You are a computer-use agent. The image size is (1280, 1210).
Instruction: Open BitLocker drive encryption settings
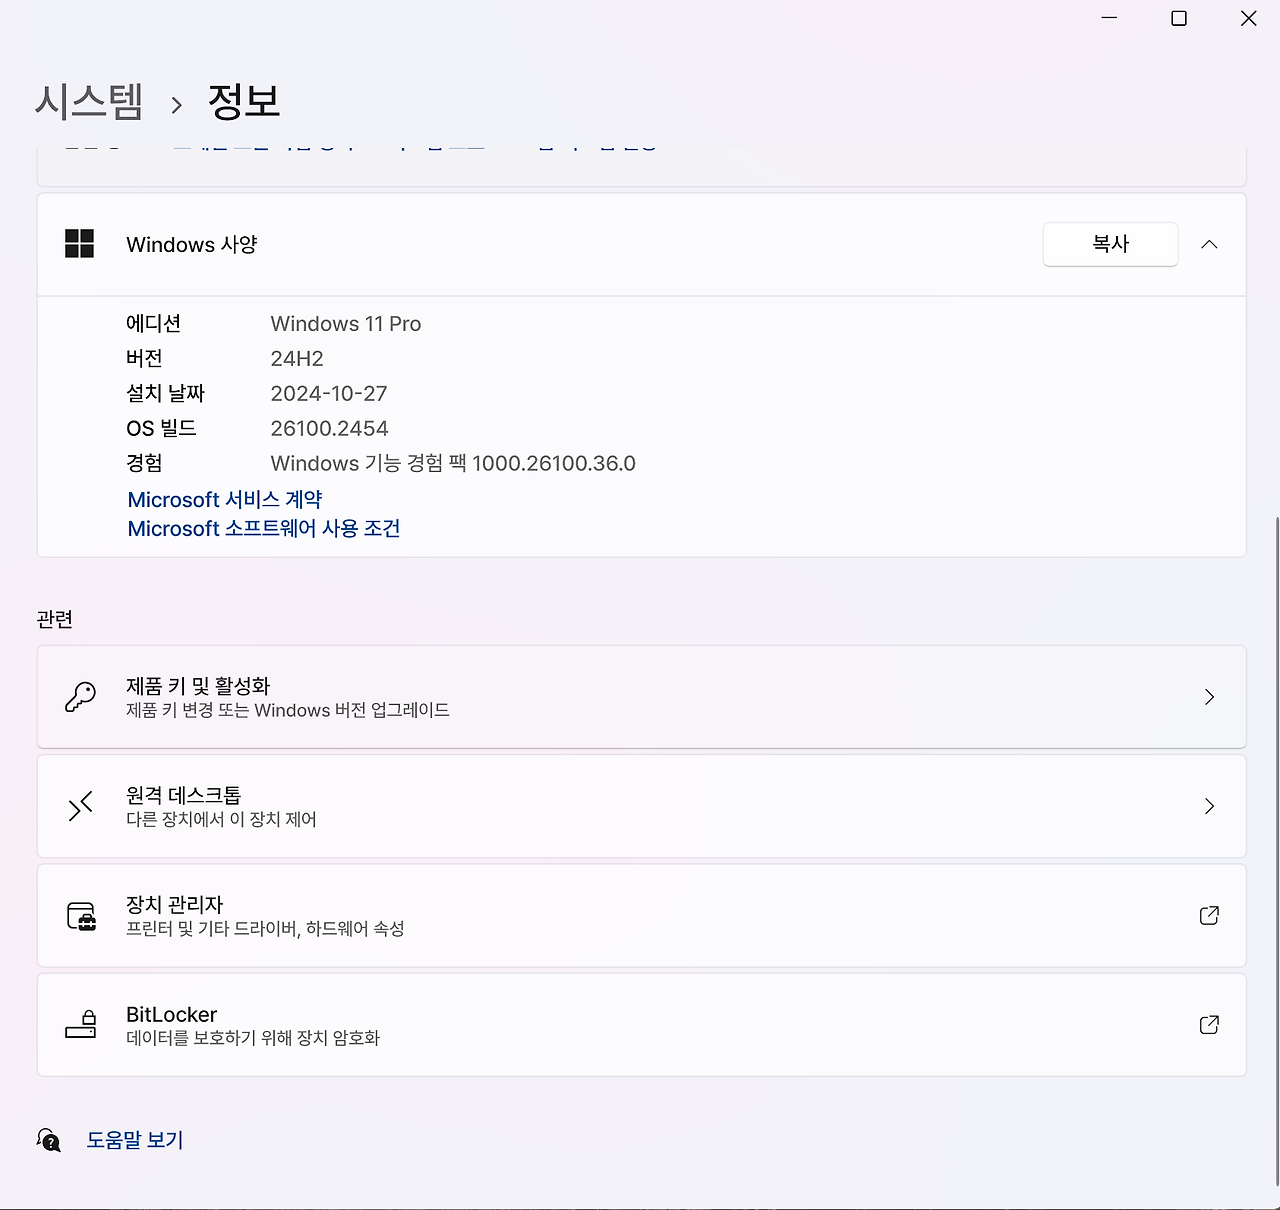coord(641,1024)
